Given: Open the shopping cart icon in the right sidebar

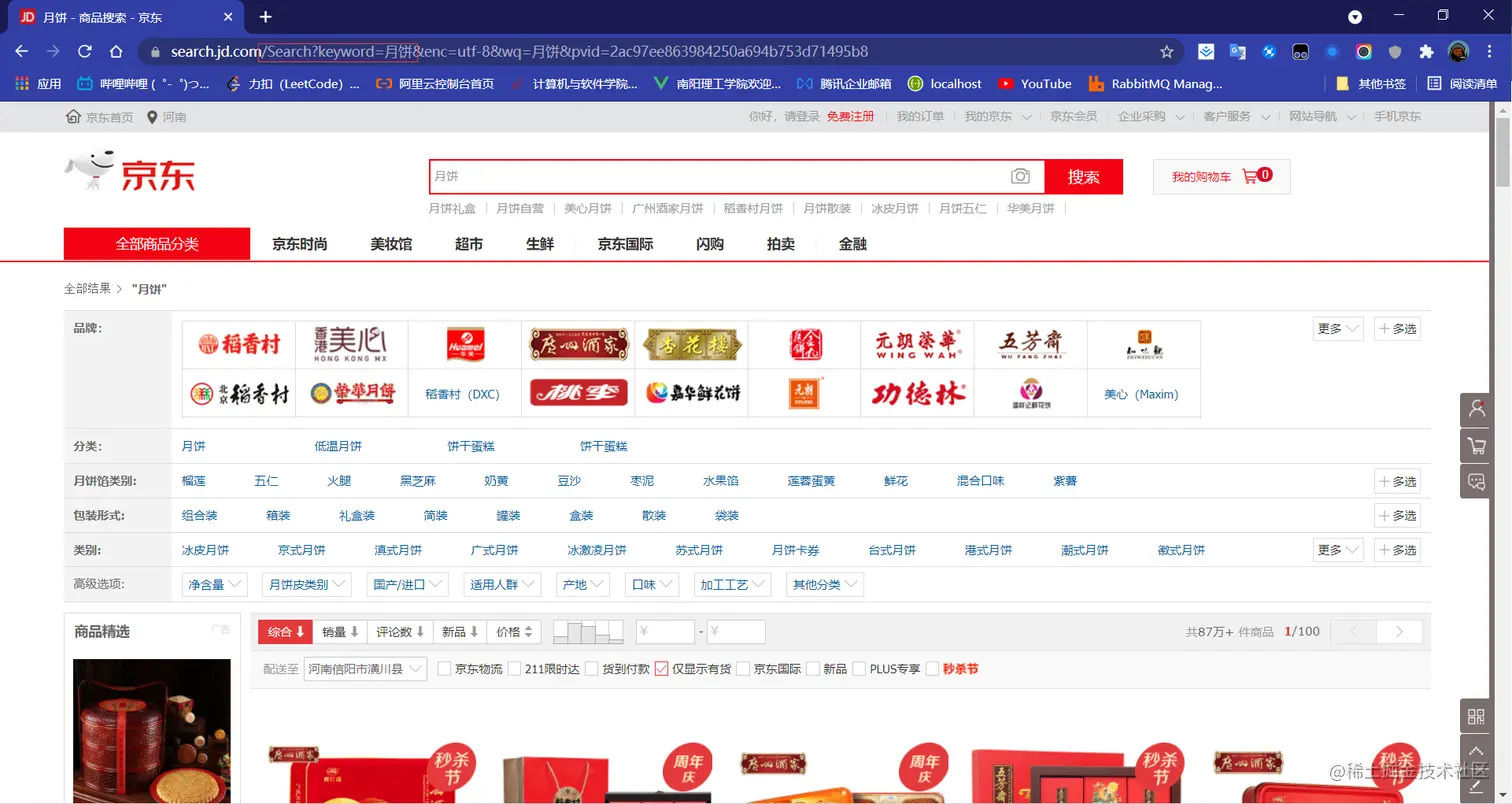Looking at the screenshot, I should tap(1476, 445).
